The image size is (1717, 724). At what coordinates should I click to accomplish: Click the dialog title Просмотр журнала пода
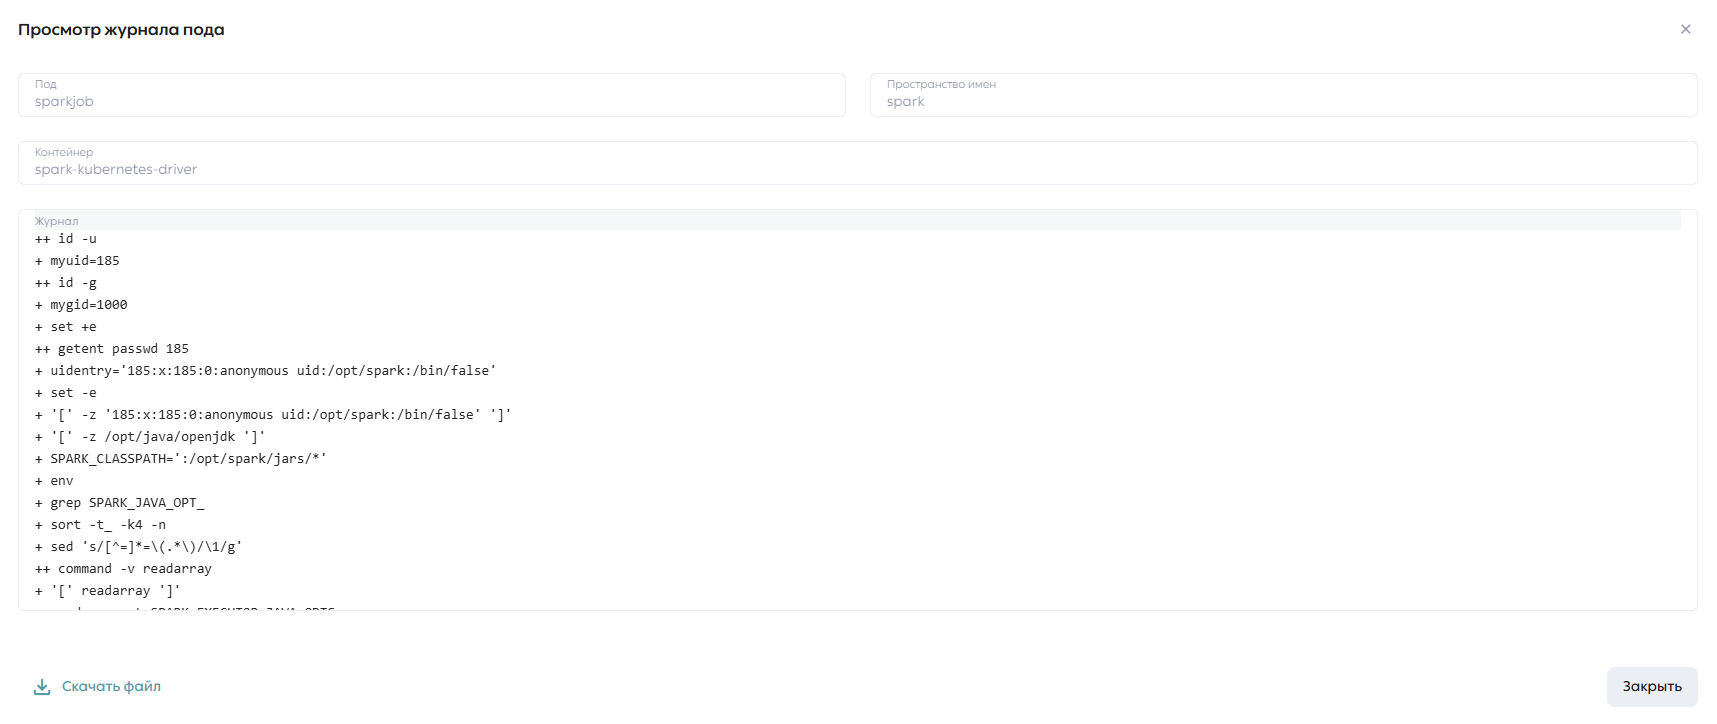point(121,30)
